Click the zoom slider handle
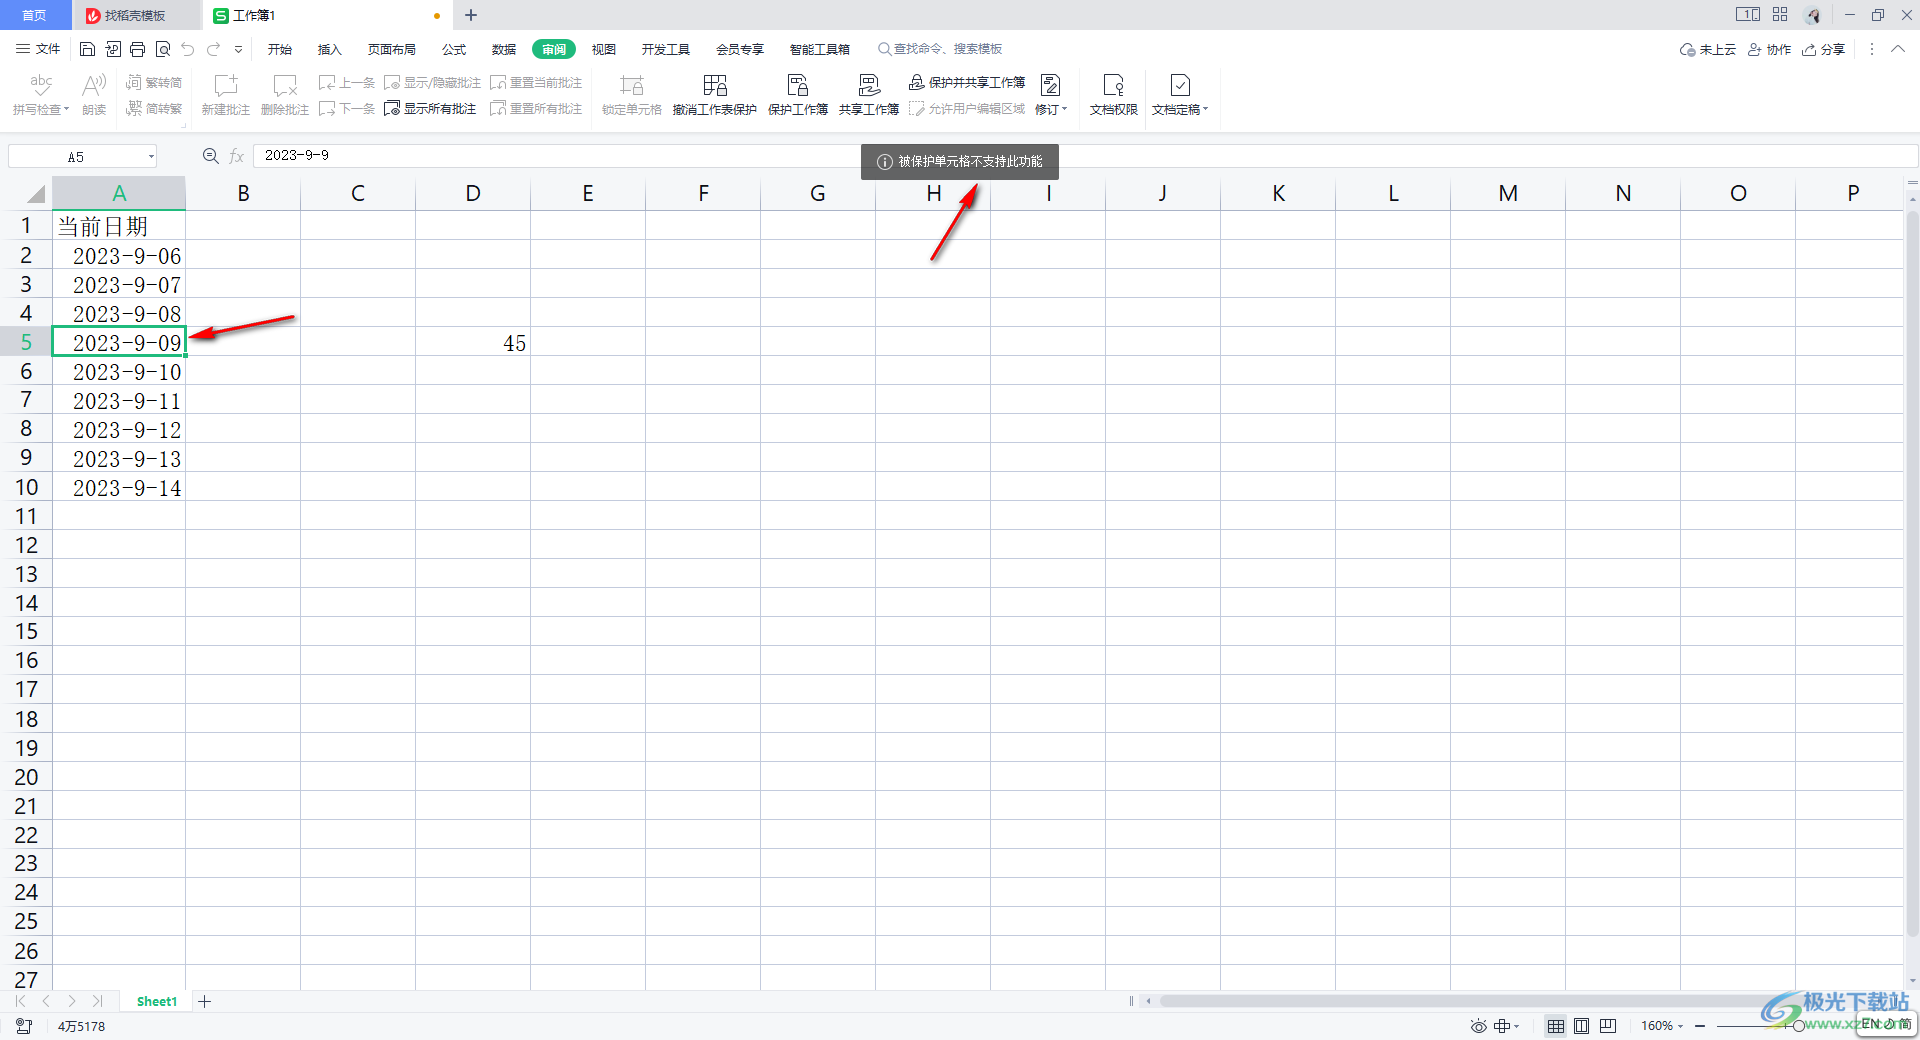This screenshot has height=1040, width=1920. [1799, 1026]
